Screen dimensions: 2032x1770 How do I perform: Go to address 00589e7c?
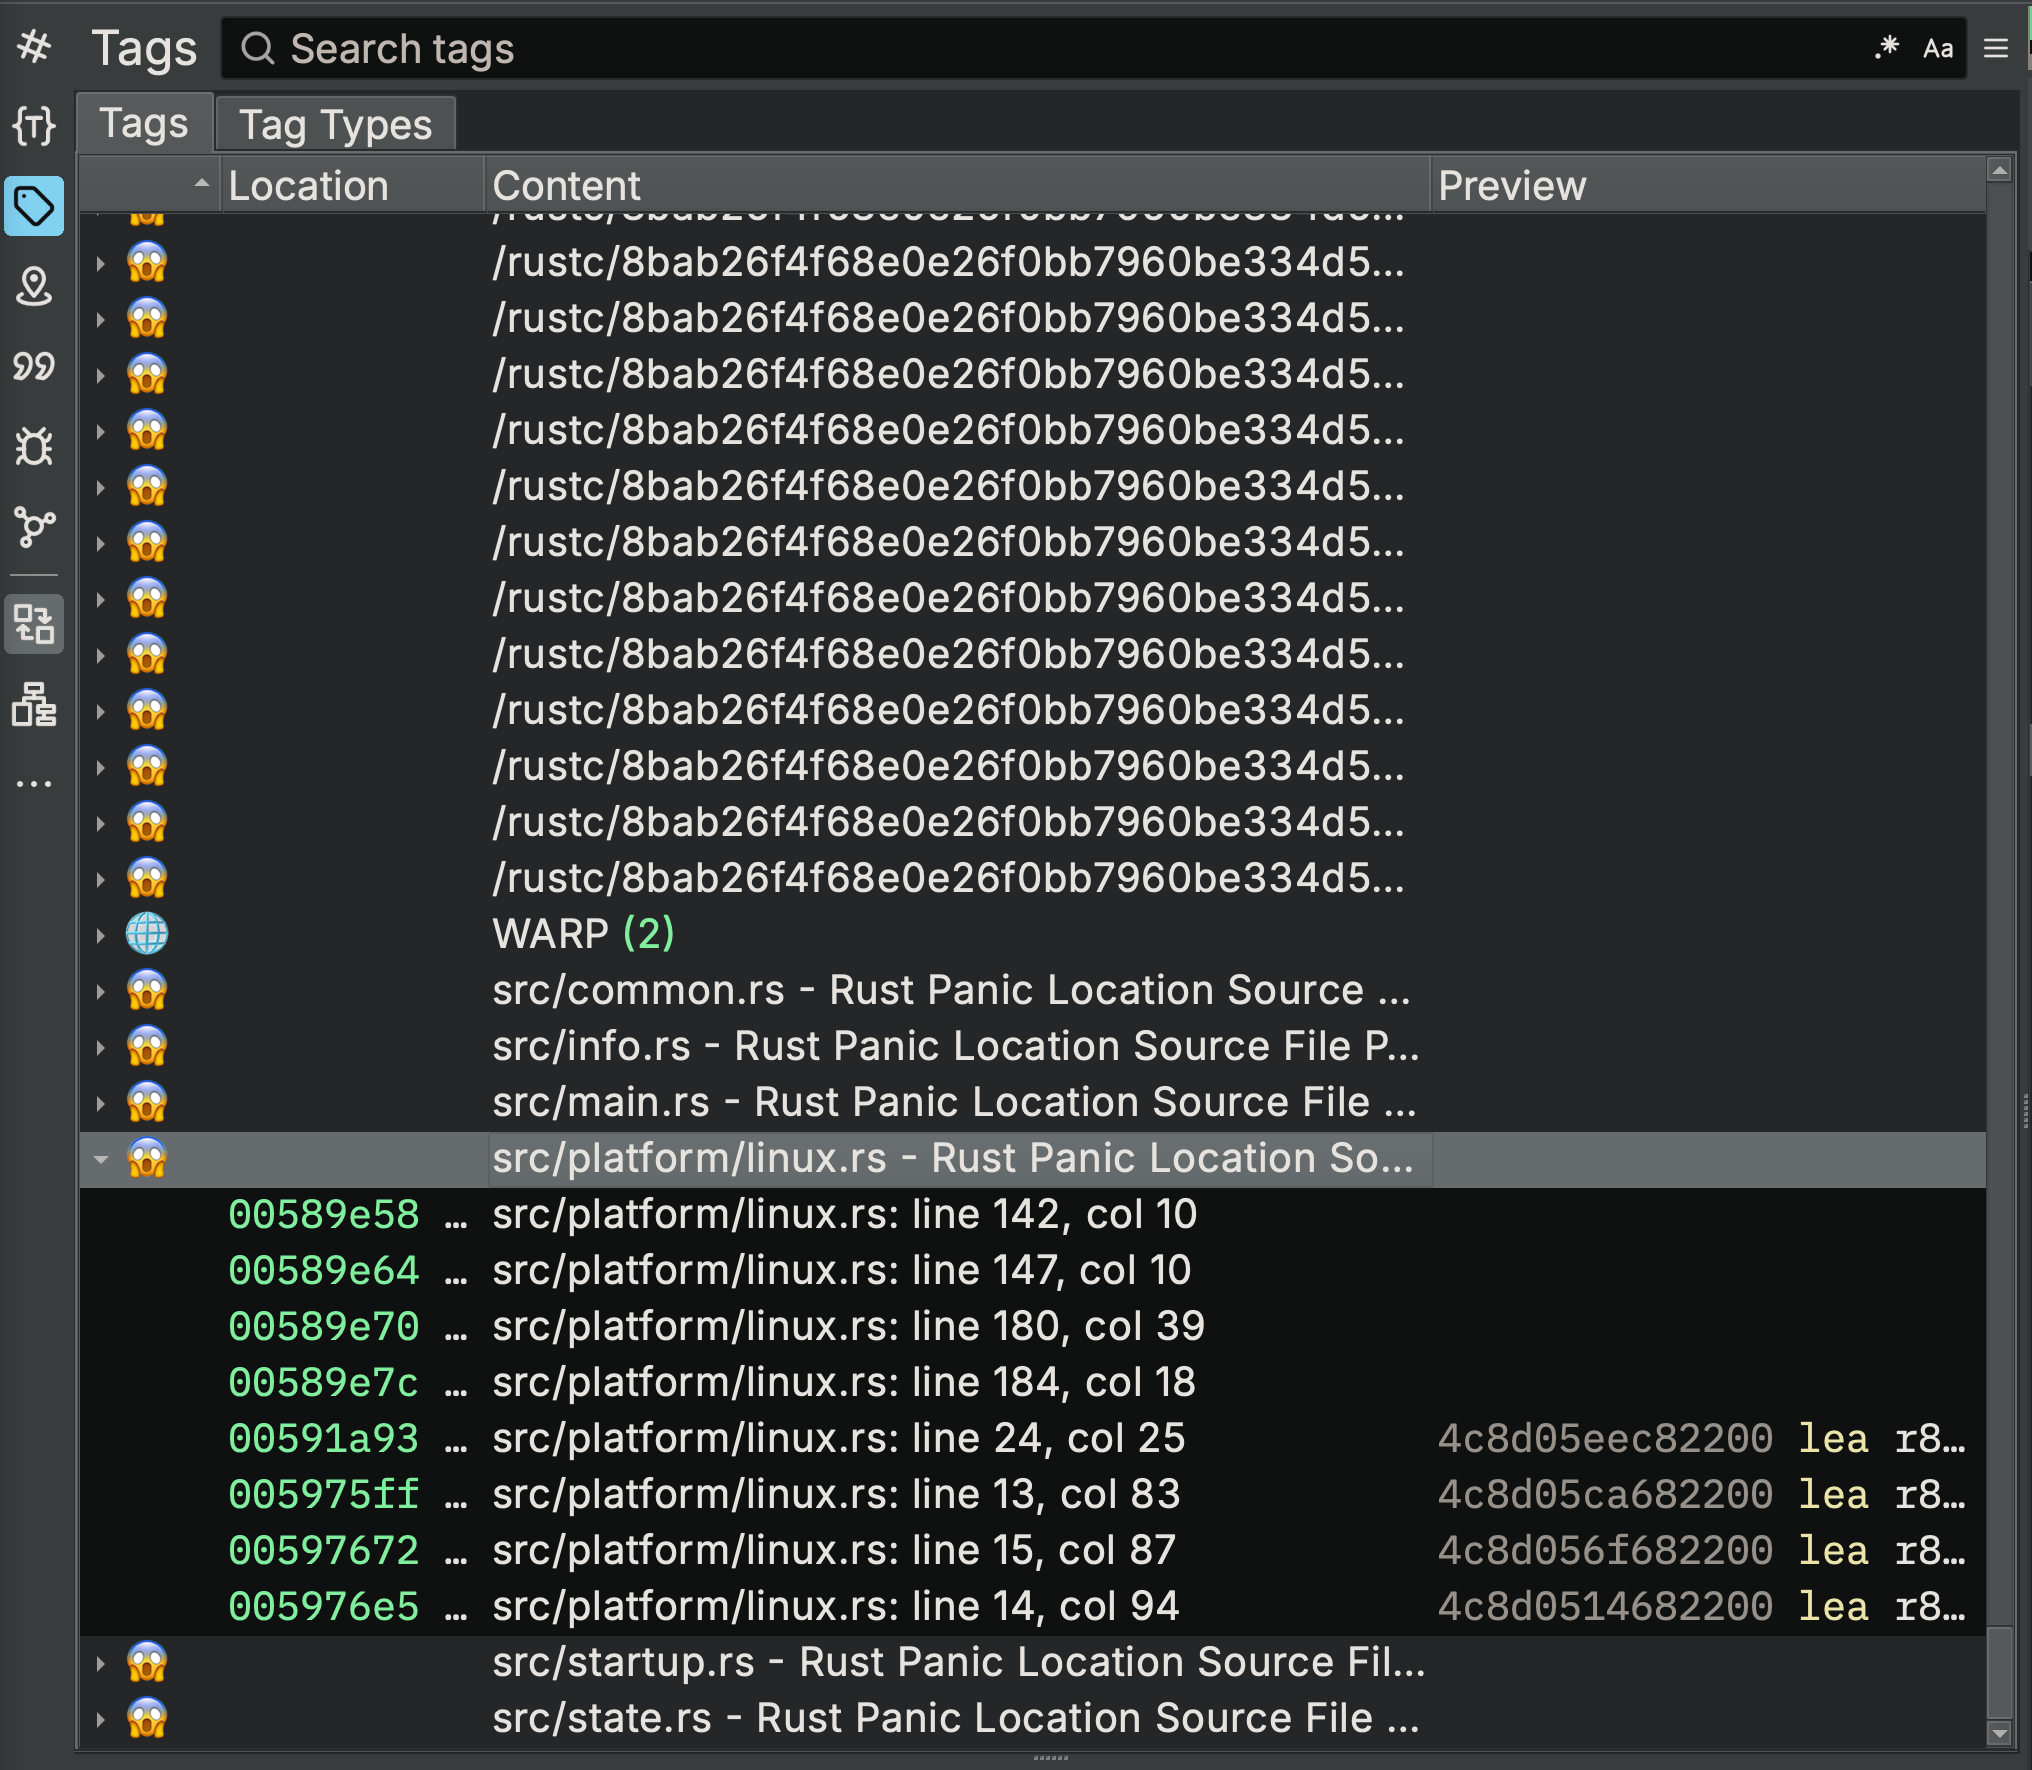tap(323, 1382)
